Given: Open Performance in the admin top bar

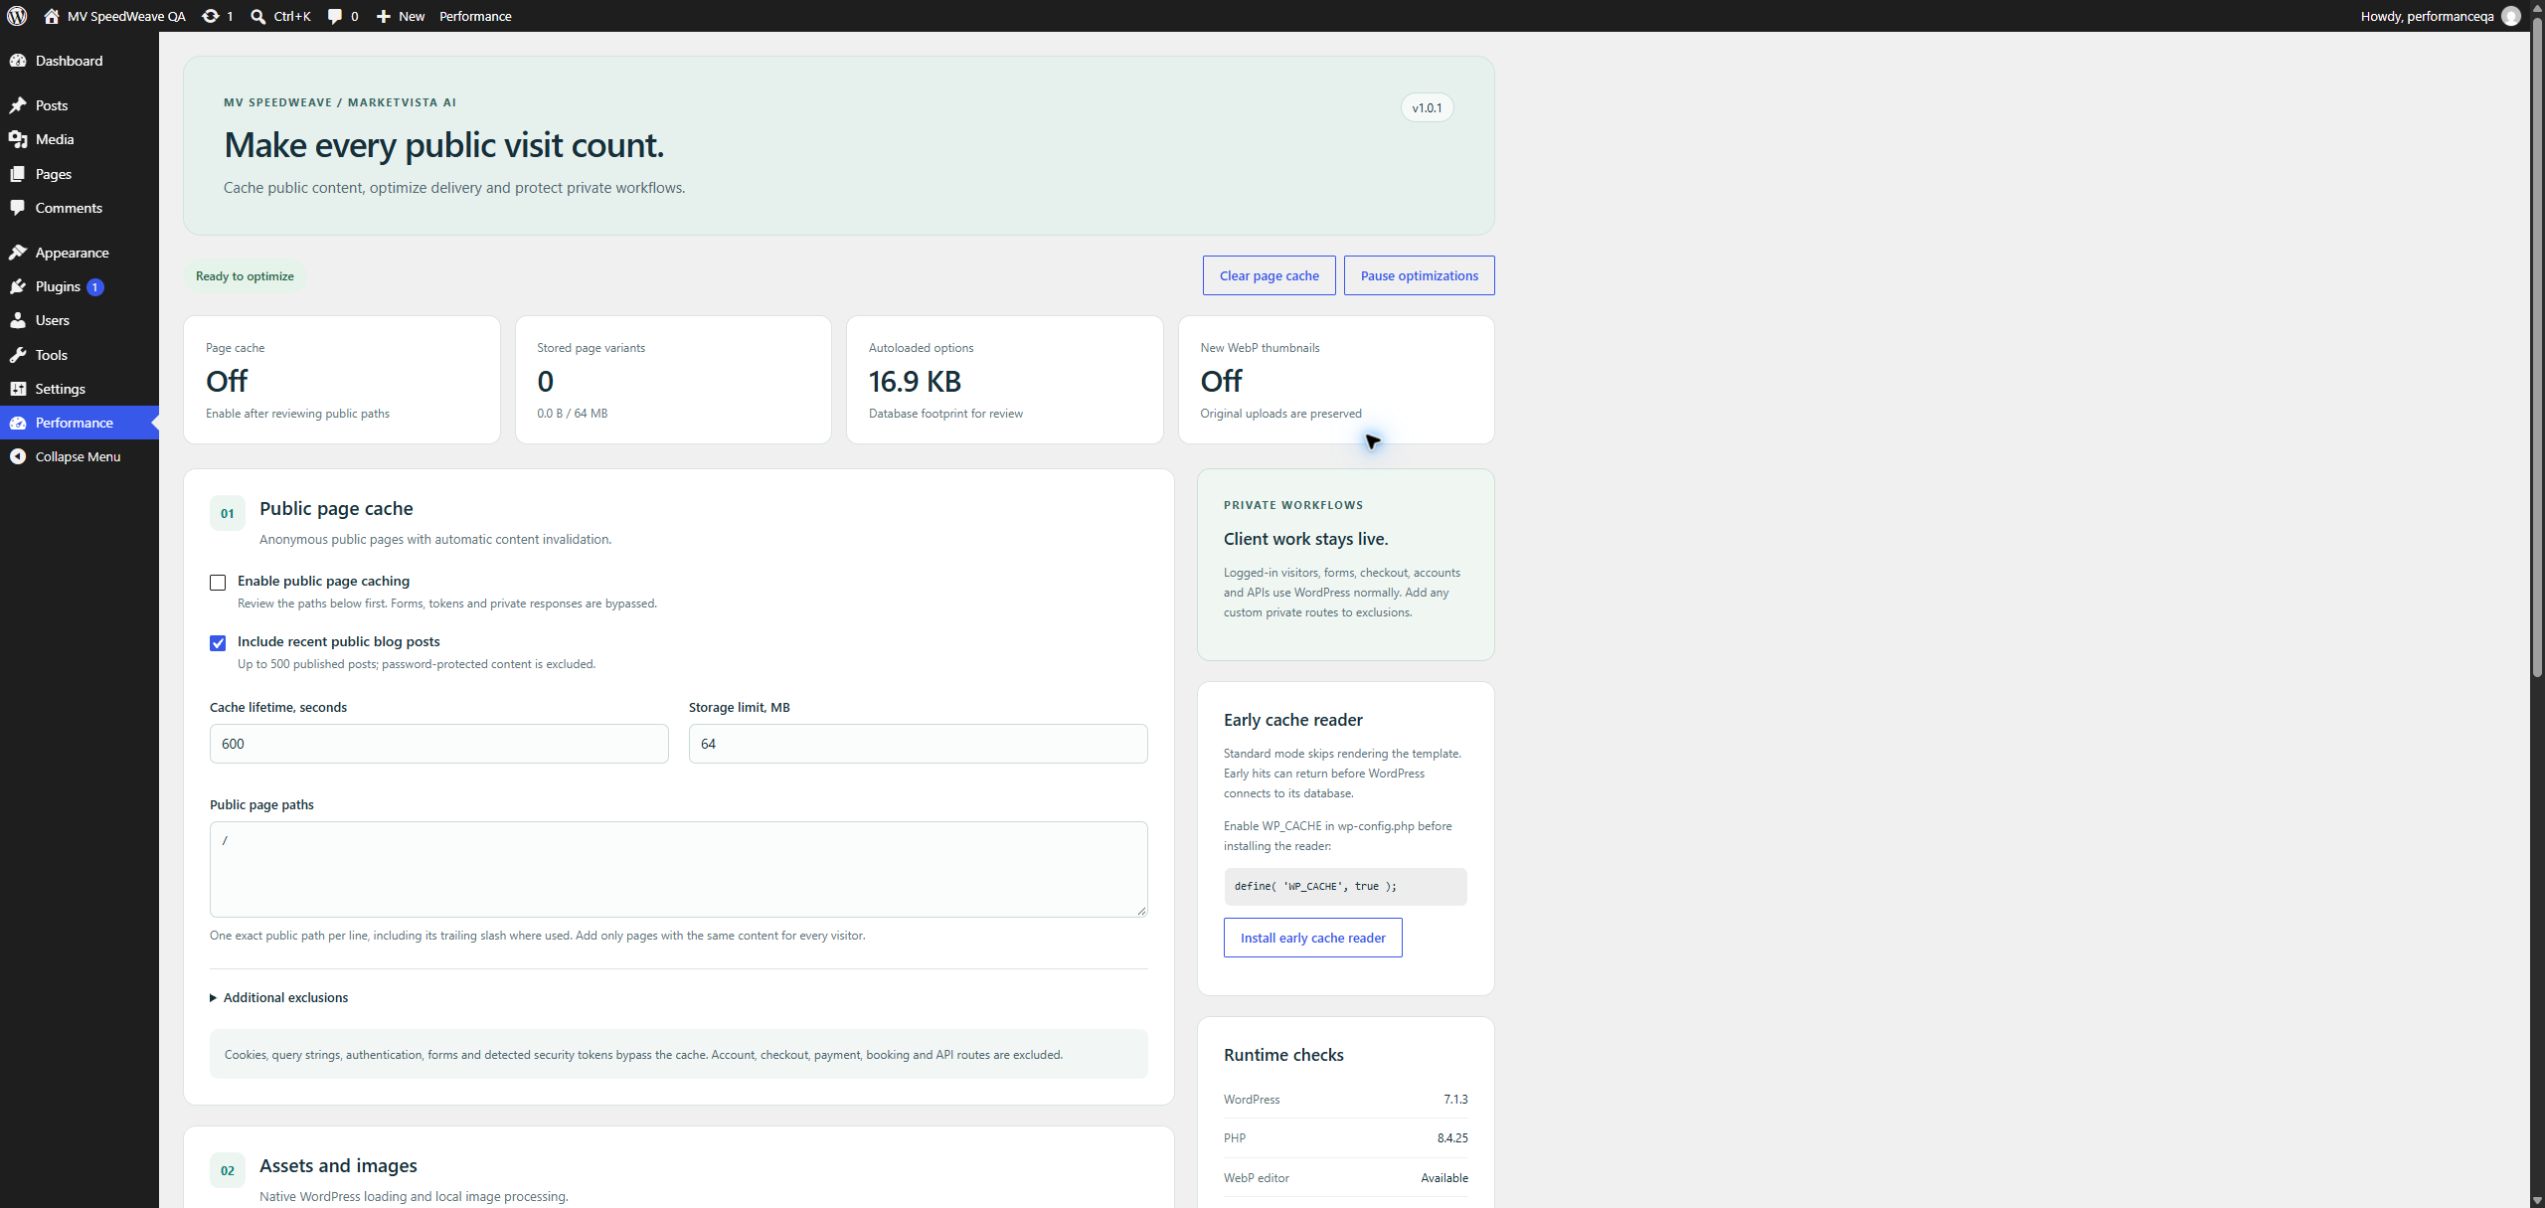Looking at the screenshot, I should click(475, 16).
